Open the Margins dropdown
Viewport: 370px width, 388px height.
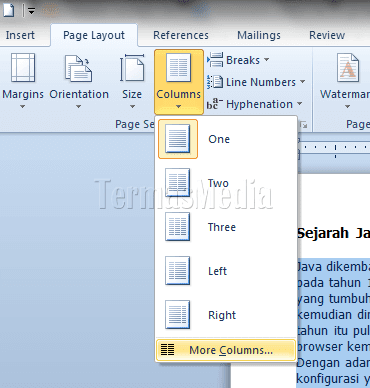click(x=23, y=81)
